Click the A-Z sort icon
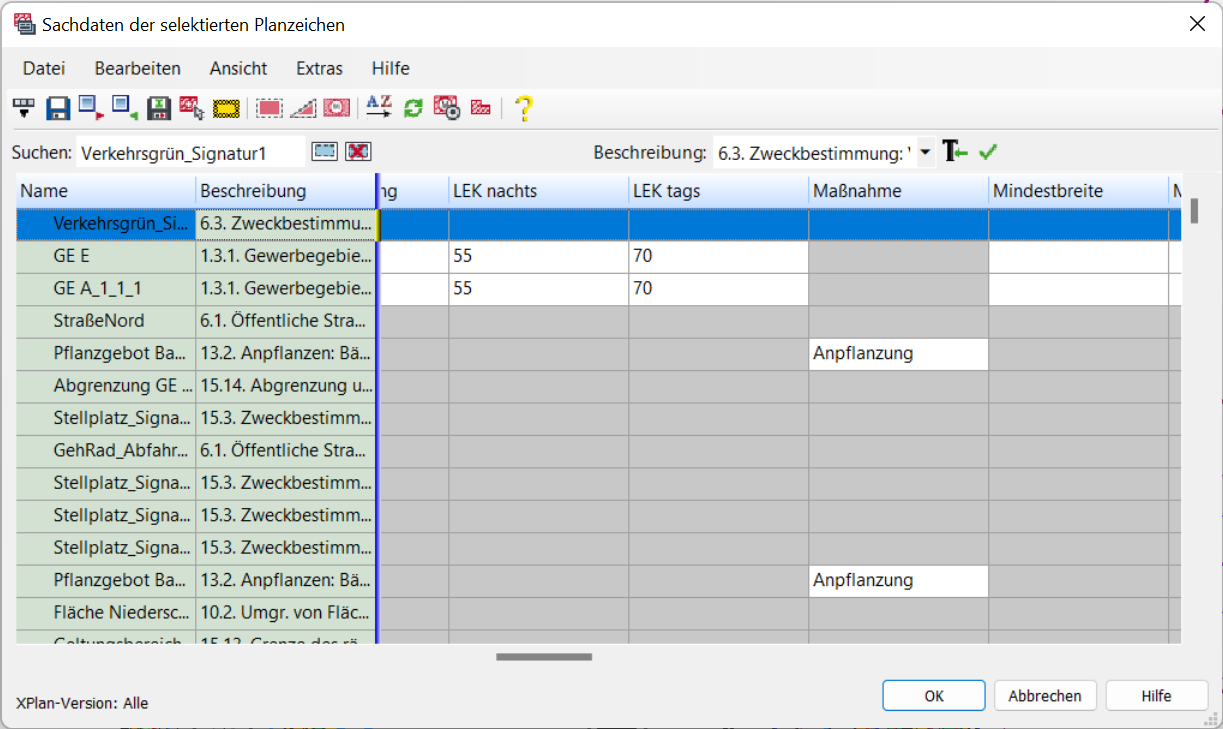Screen dimensions: 1223x729 (x=379, y=107)
